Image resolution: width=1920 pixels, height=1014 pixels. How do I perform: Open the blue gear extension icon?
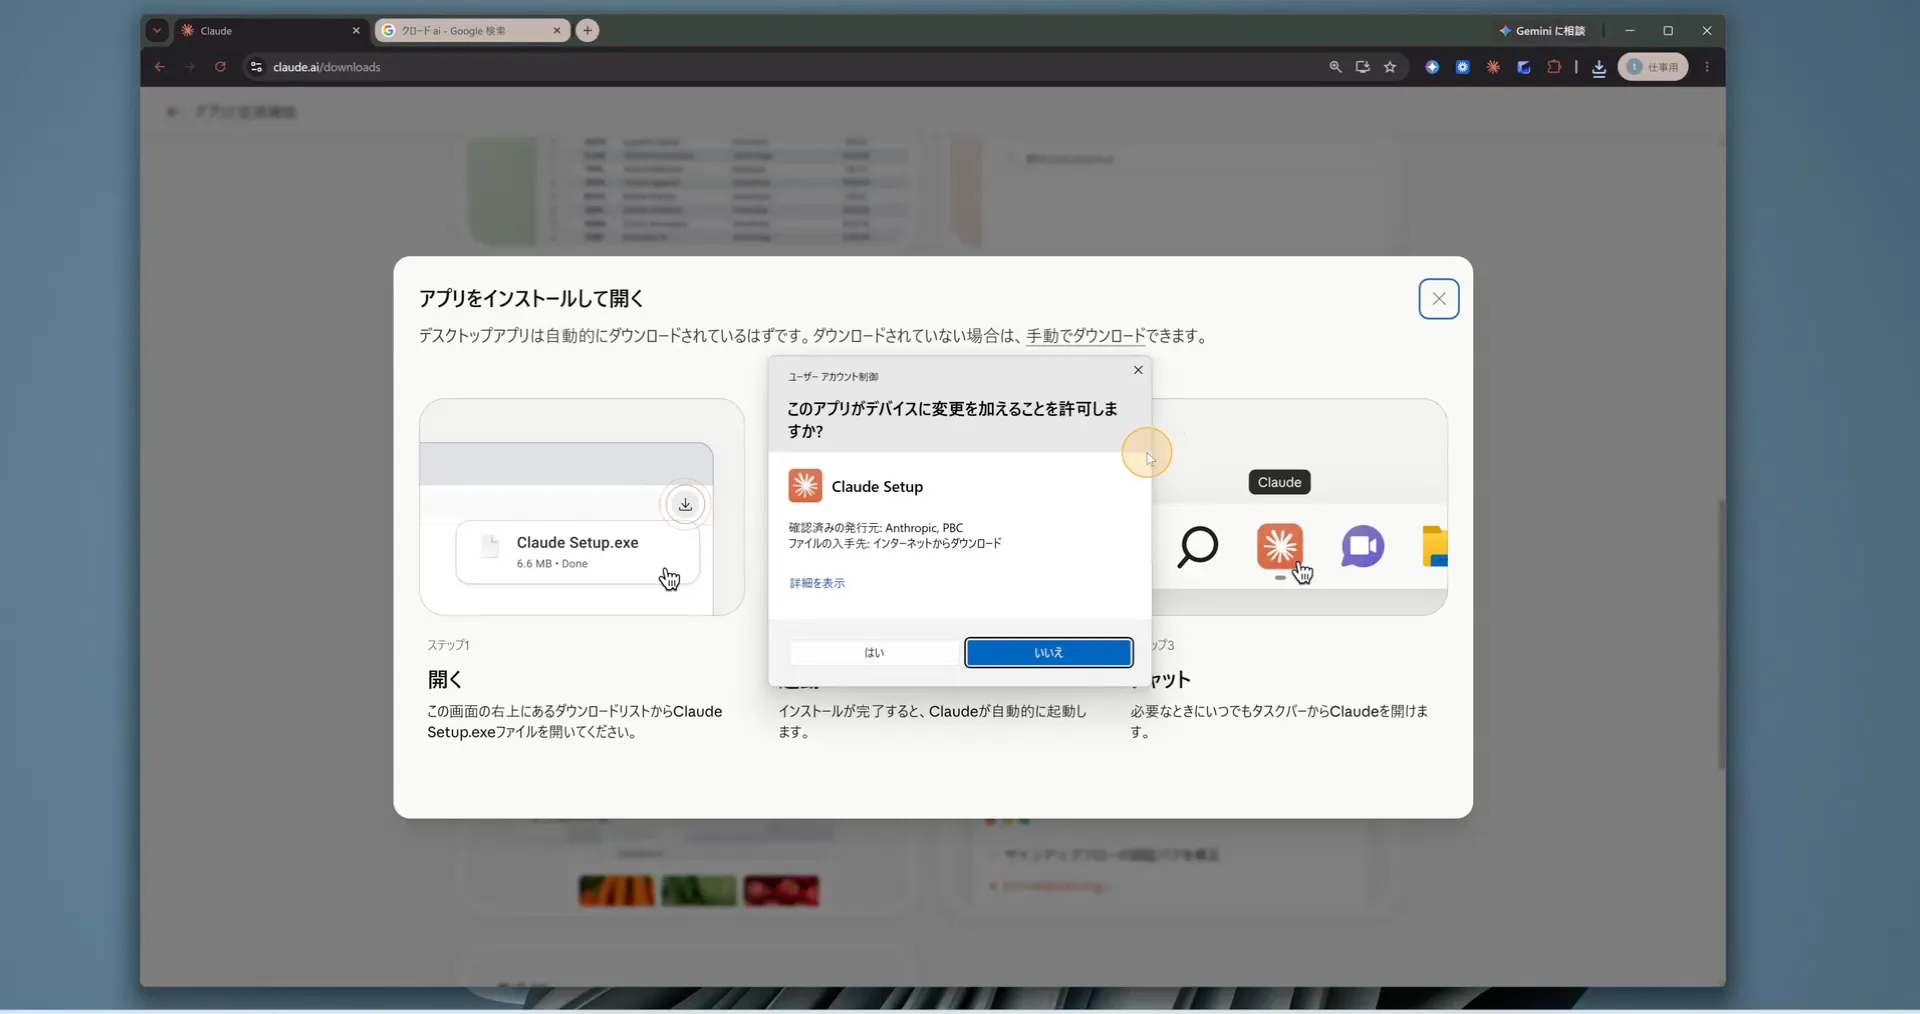(x=1462, y=67)
